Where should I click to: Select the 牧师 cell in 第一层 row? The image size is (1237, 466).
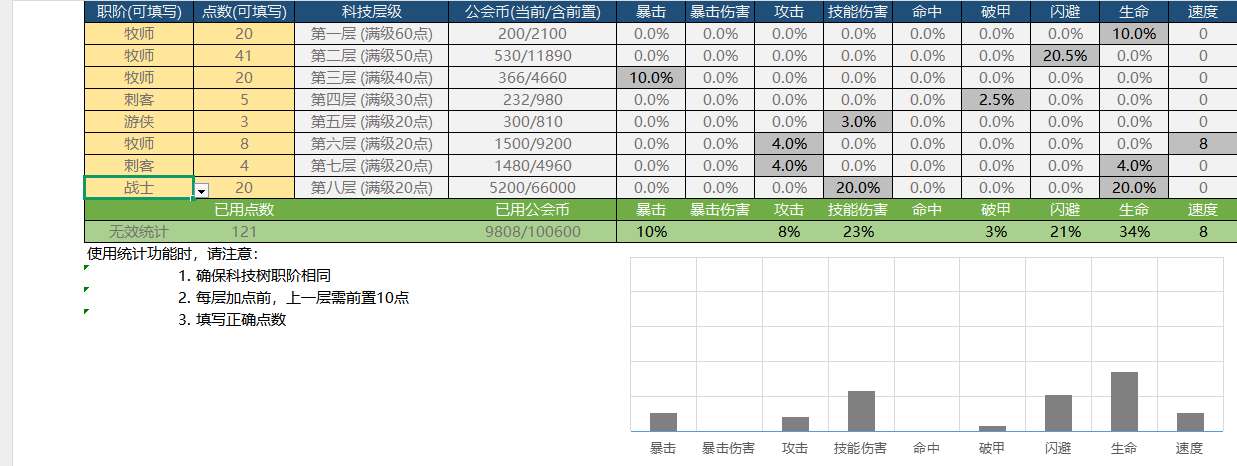[139, 33]
